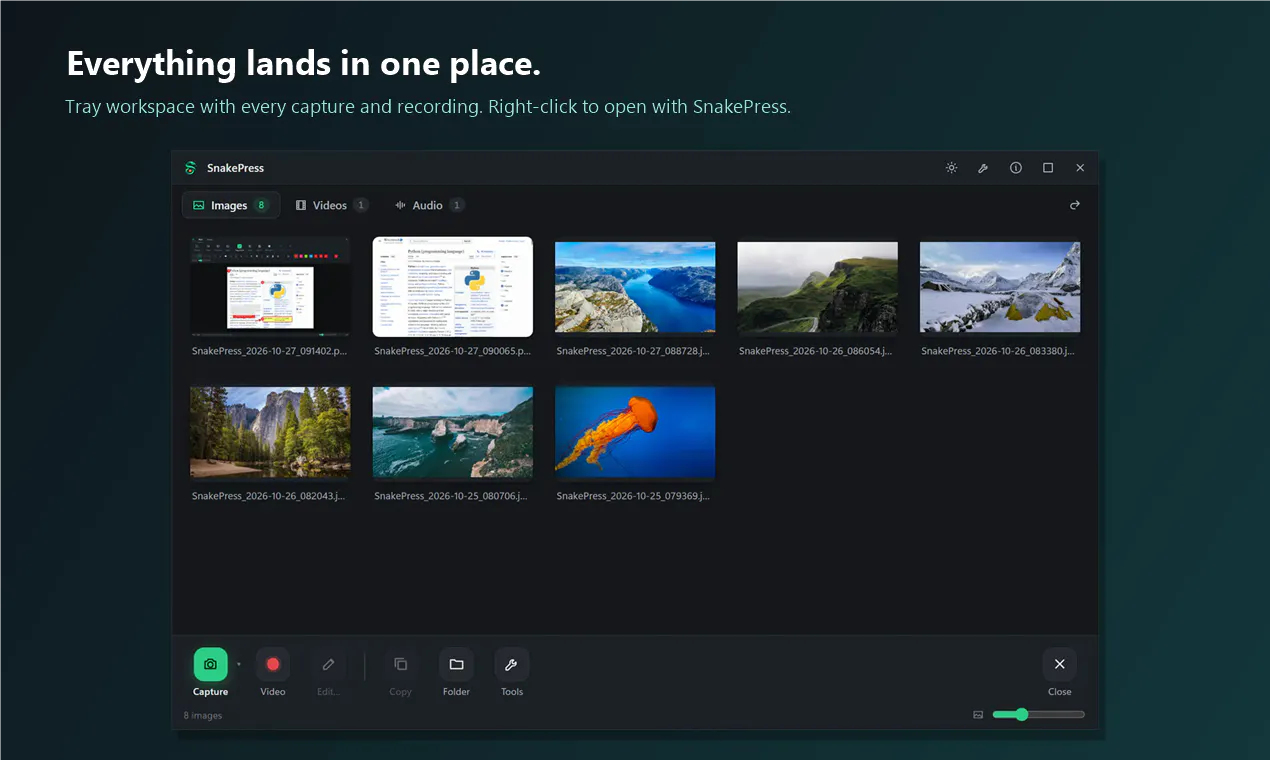Click the green Capture camera button
Viewport: 1270px width, 760px height.
click(210, 664)
